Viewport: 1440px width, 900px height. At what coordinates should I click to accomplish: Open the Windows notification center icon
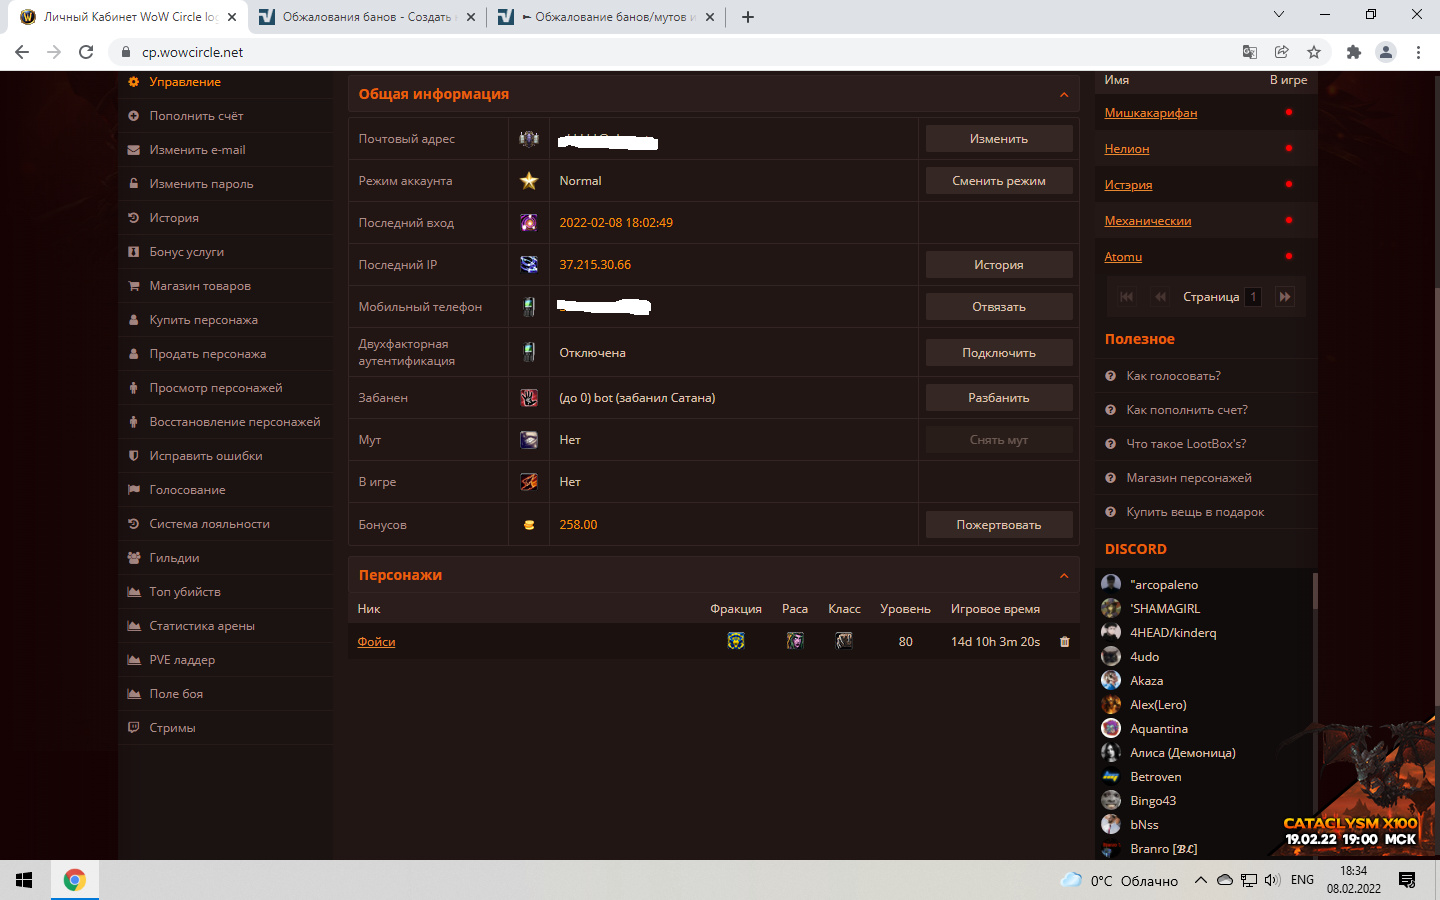[x=1407, y=880]
